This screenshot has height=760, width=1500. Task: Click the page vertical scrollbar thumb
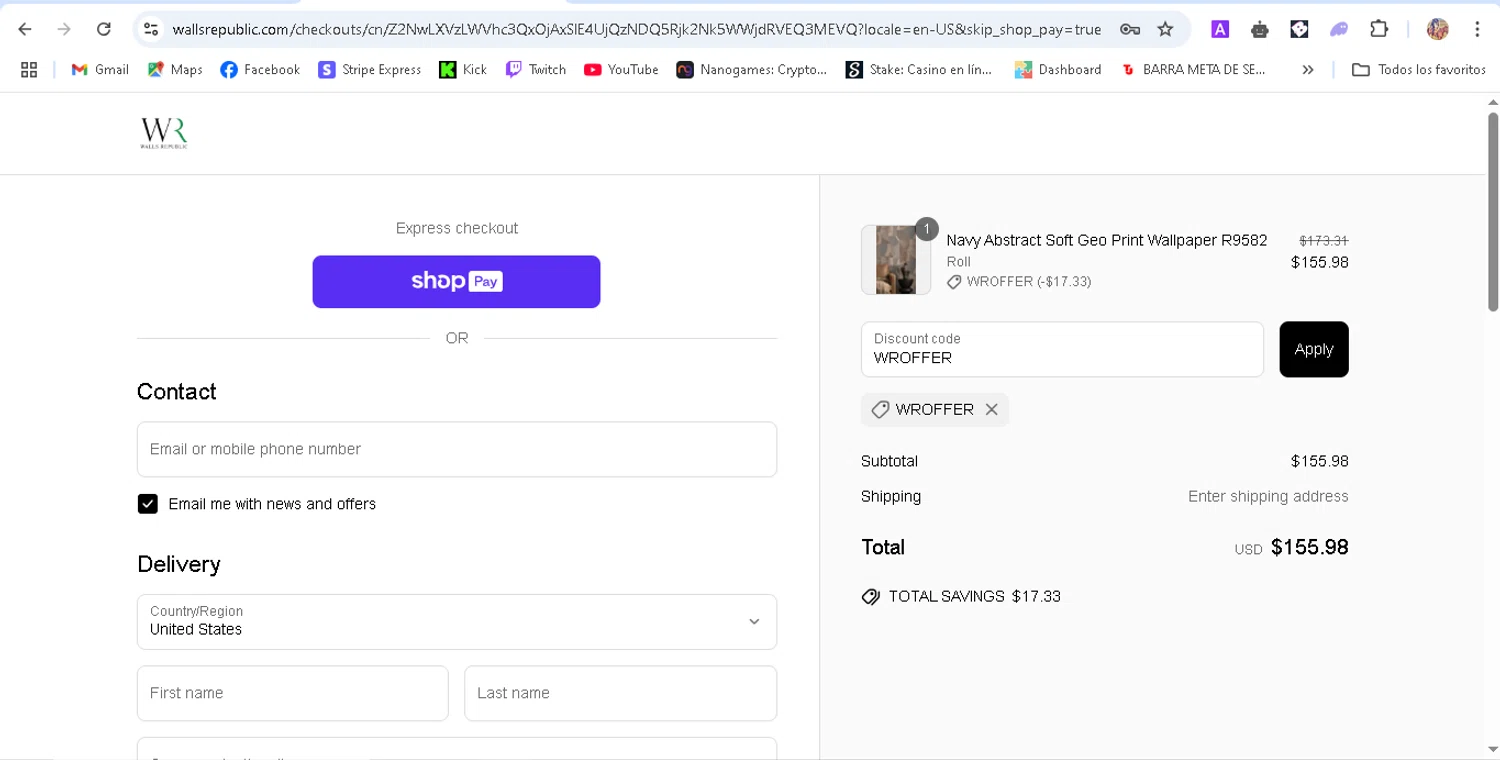1493,210
